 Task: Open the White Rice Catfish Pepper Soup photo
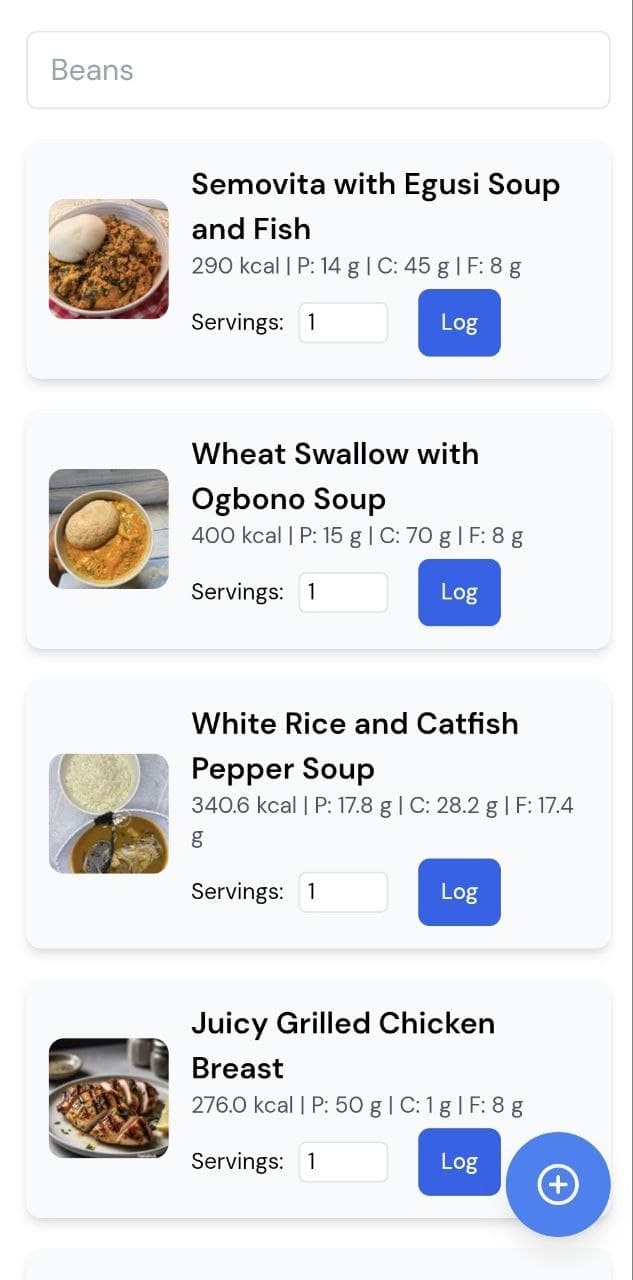109,813
